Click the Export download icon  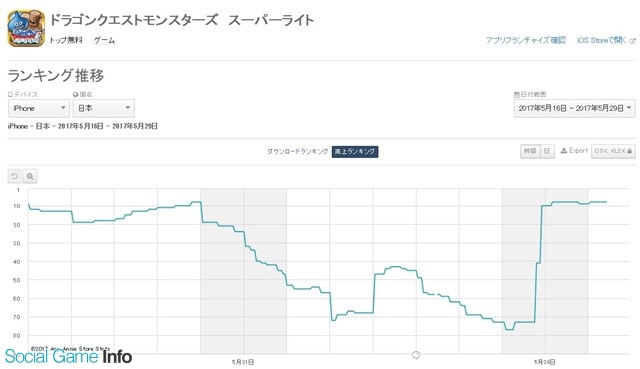tap(564, 151)
